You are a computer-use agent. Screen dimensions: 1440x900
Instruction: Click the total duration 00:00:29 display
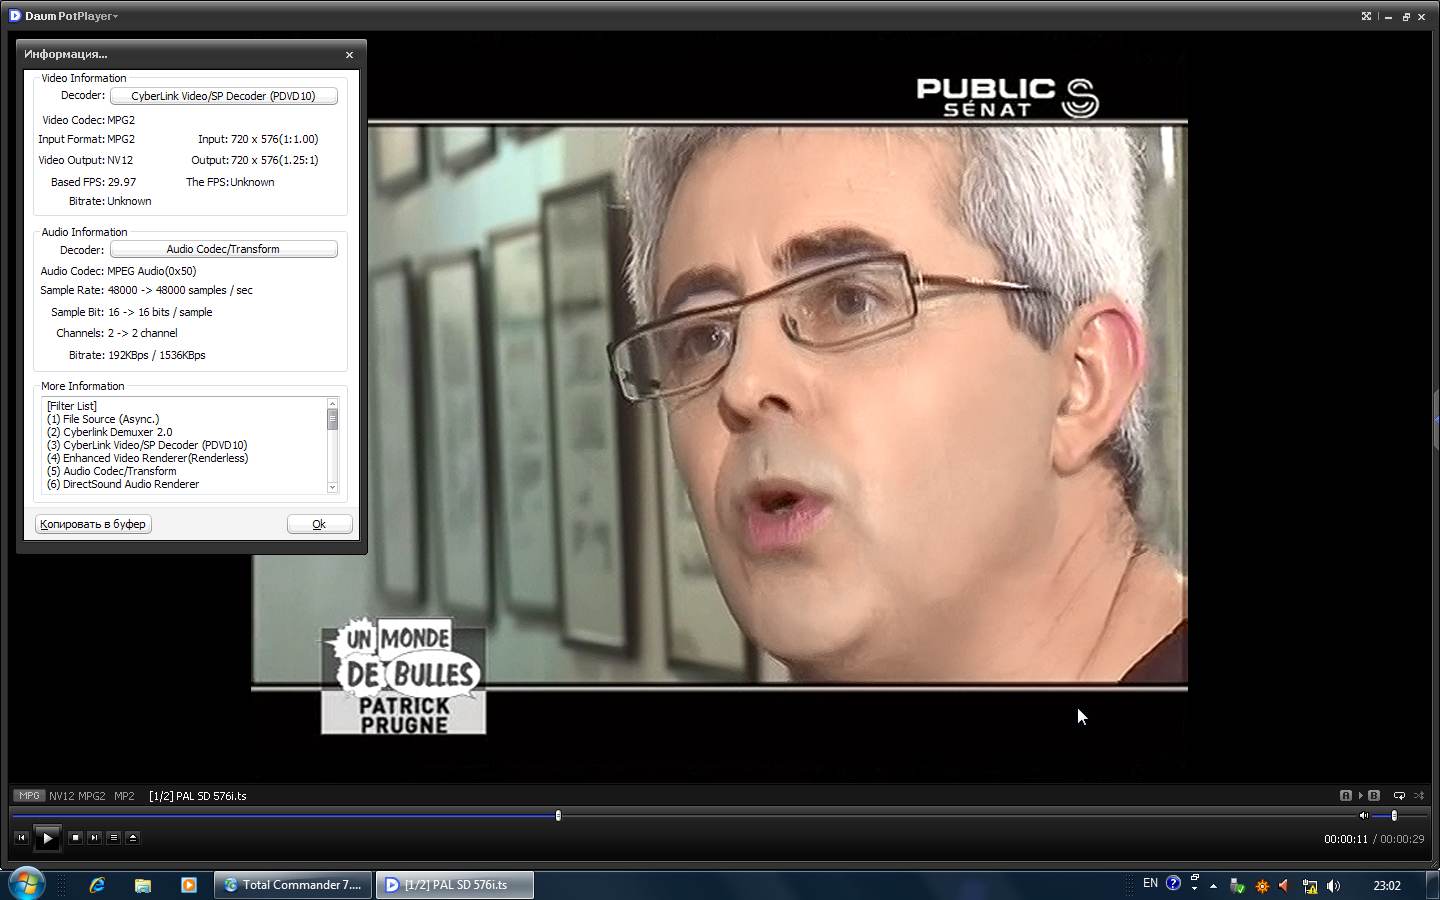[x=1402, y=839]
